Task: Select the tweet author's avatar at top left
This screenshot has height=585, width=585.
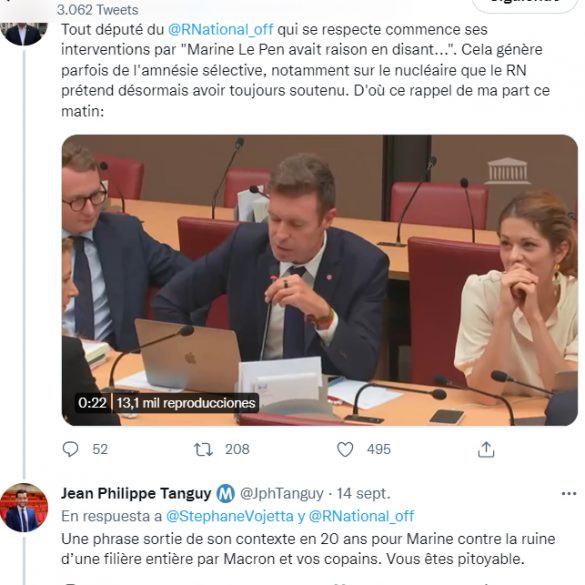Action: point(24,33)
